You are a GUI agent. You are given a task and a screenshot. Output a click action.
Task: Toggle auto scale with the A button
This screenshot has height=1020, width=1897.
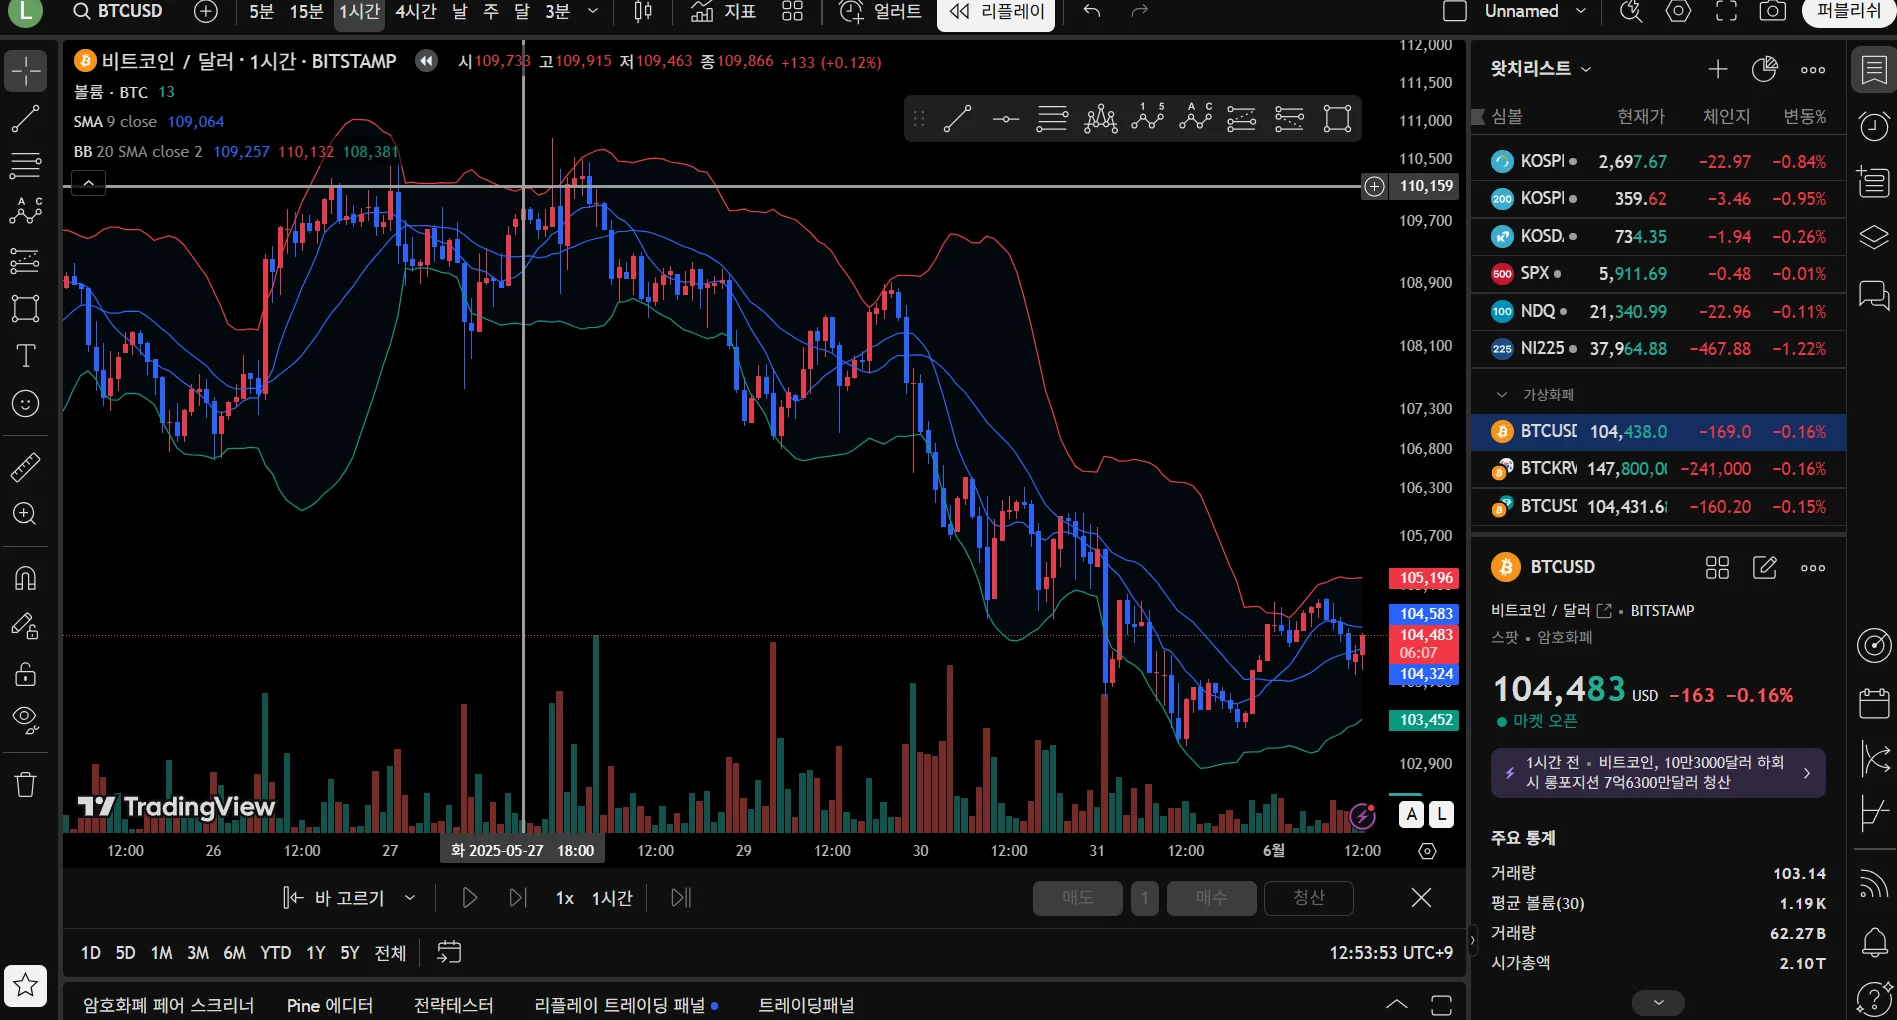[1412, 814]
